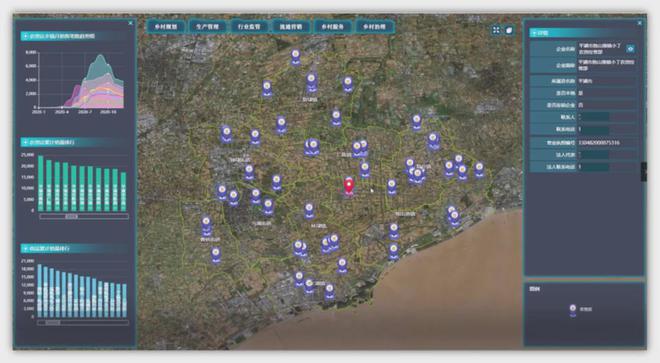The width and height of the screenshot is (660, 363).
Task: Collapse the green bar ranking chart header
Action: point(26,142)
